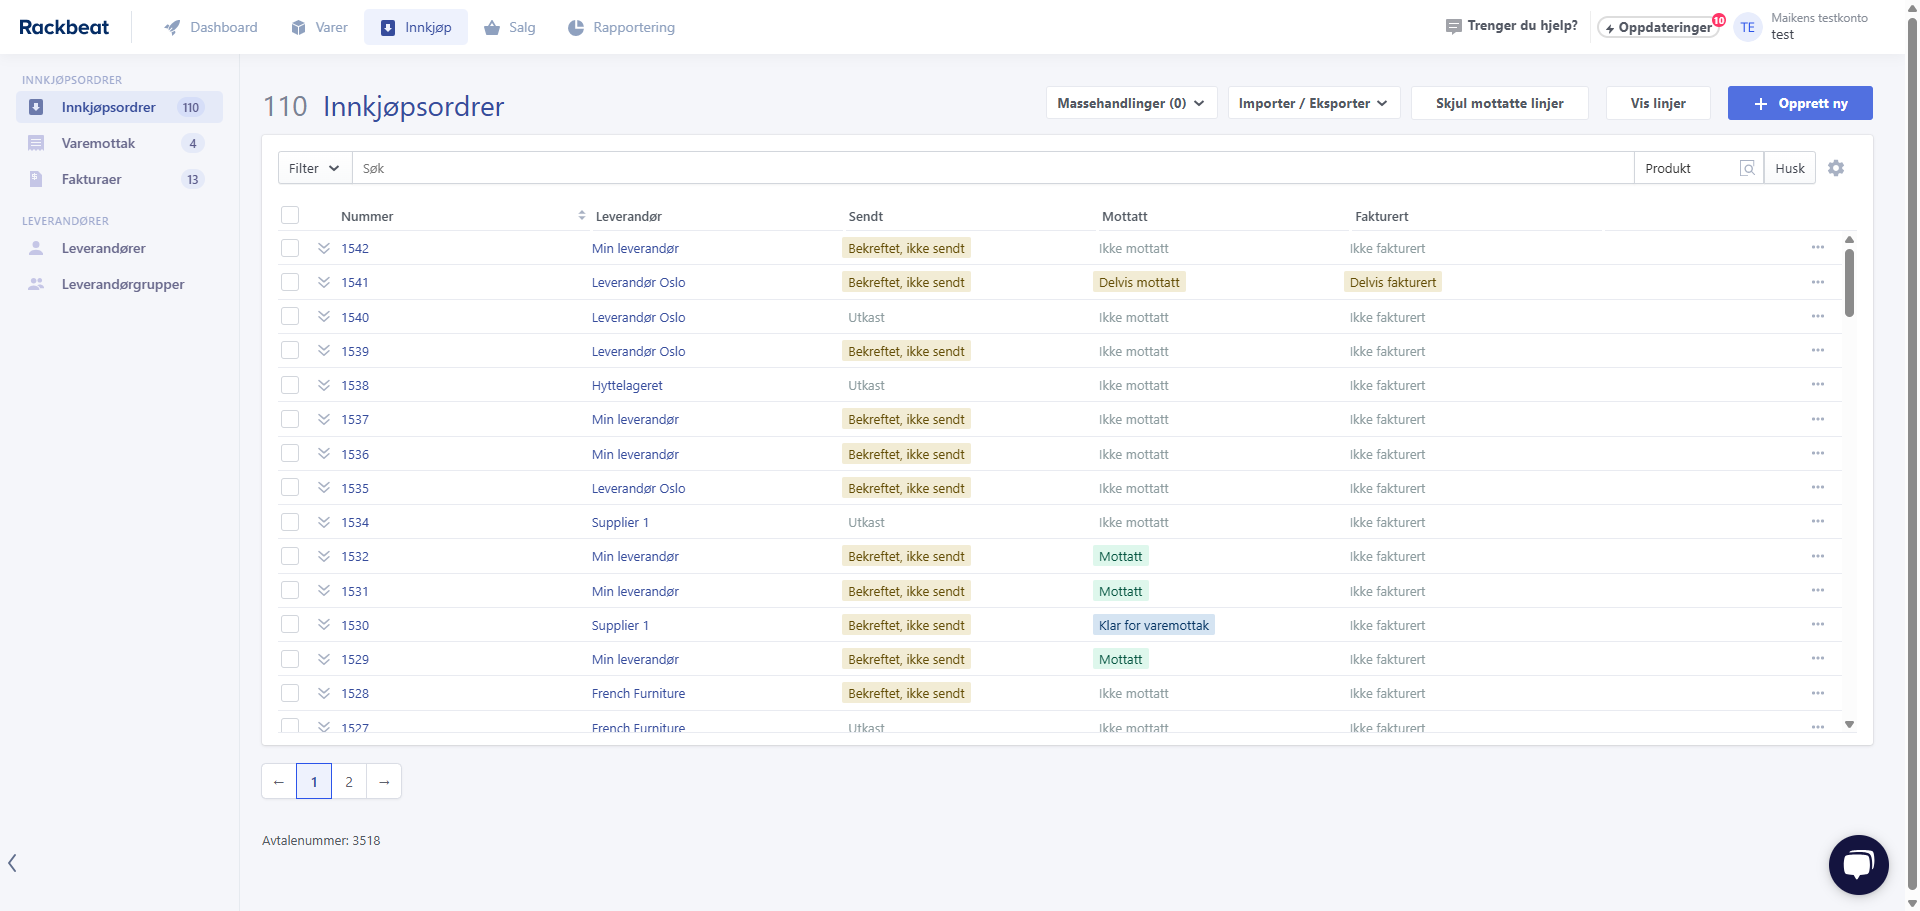The width and height of the screenshot is (1920, 911).
Task: Click into the Søk search field
Action: [990, 168]
